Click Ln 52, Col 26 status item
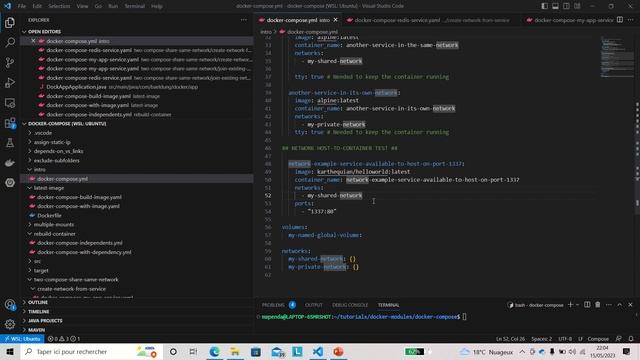640x360 pixels. coord(510,339)
